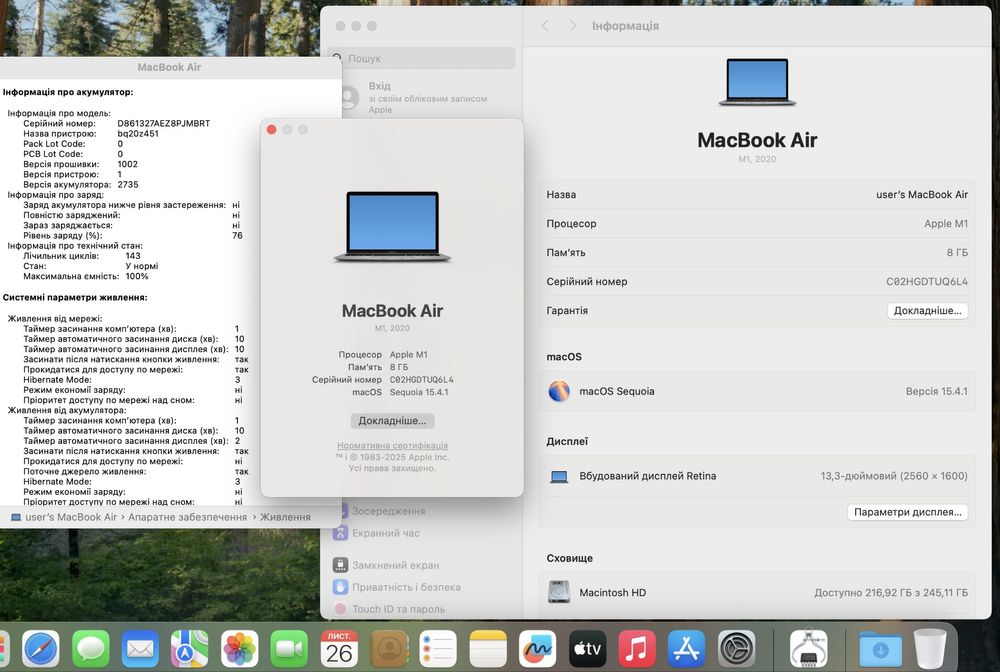Go forward with the right chevron in Інформація
1000x672 pixels.
click(572, 26)
